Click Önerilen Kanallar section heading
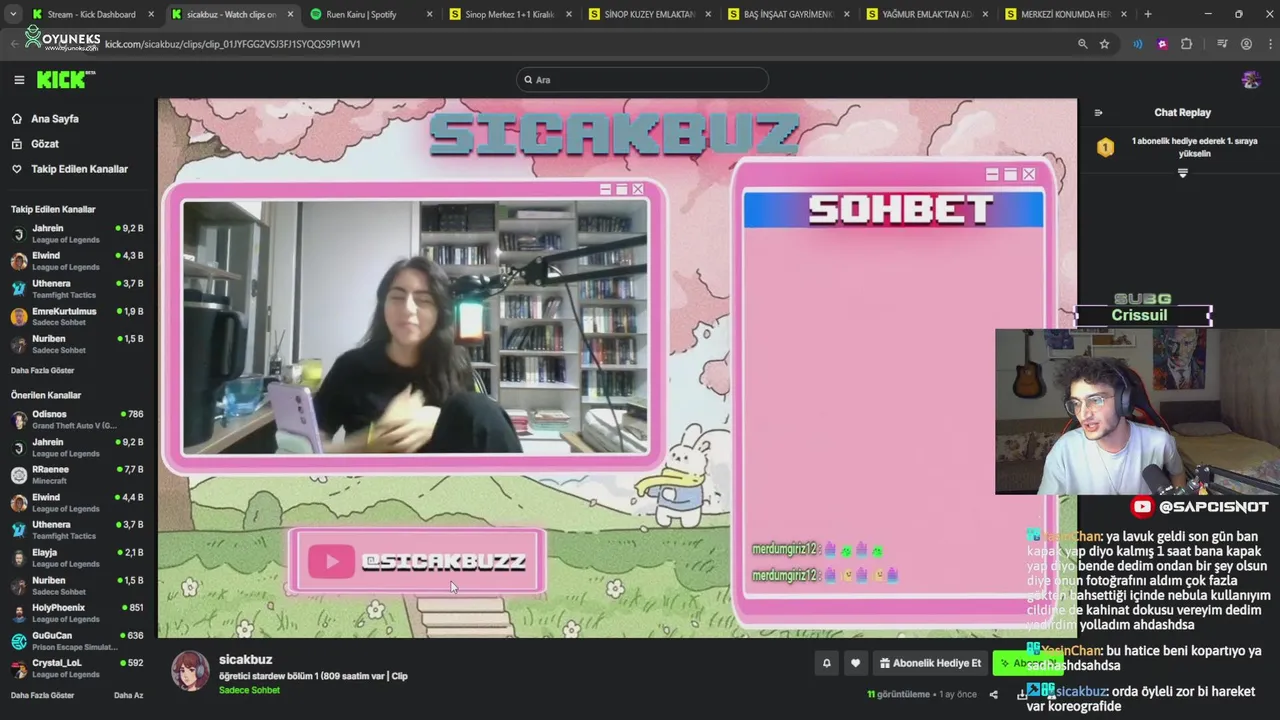The height and width of the screenshot is (720, 1280). (46, 395)
